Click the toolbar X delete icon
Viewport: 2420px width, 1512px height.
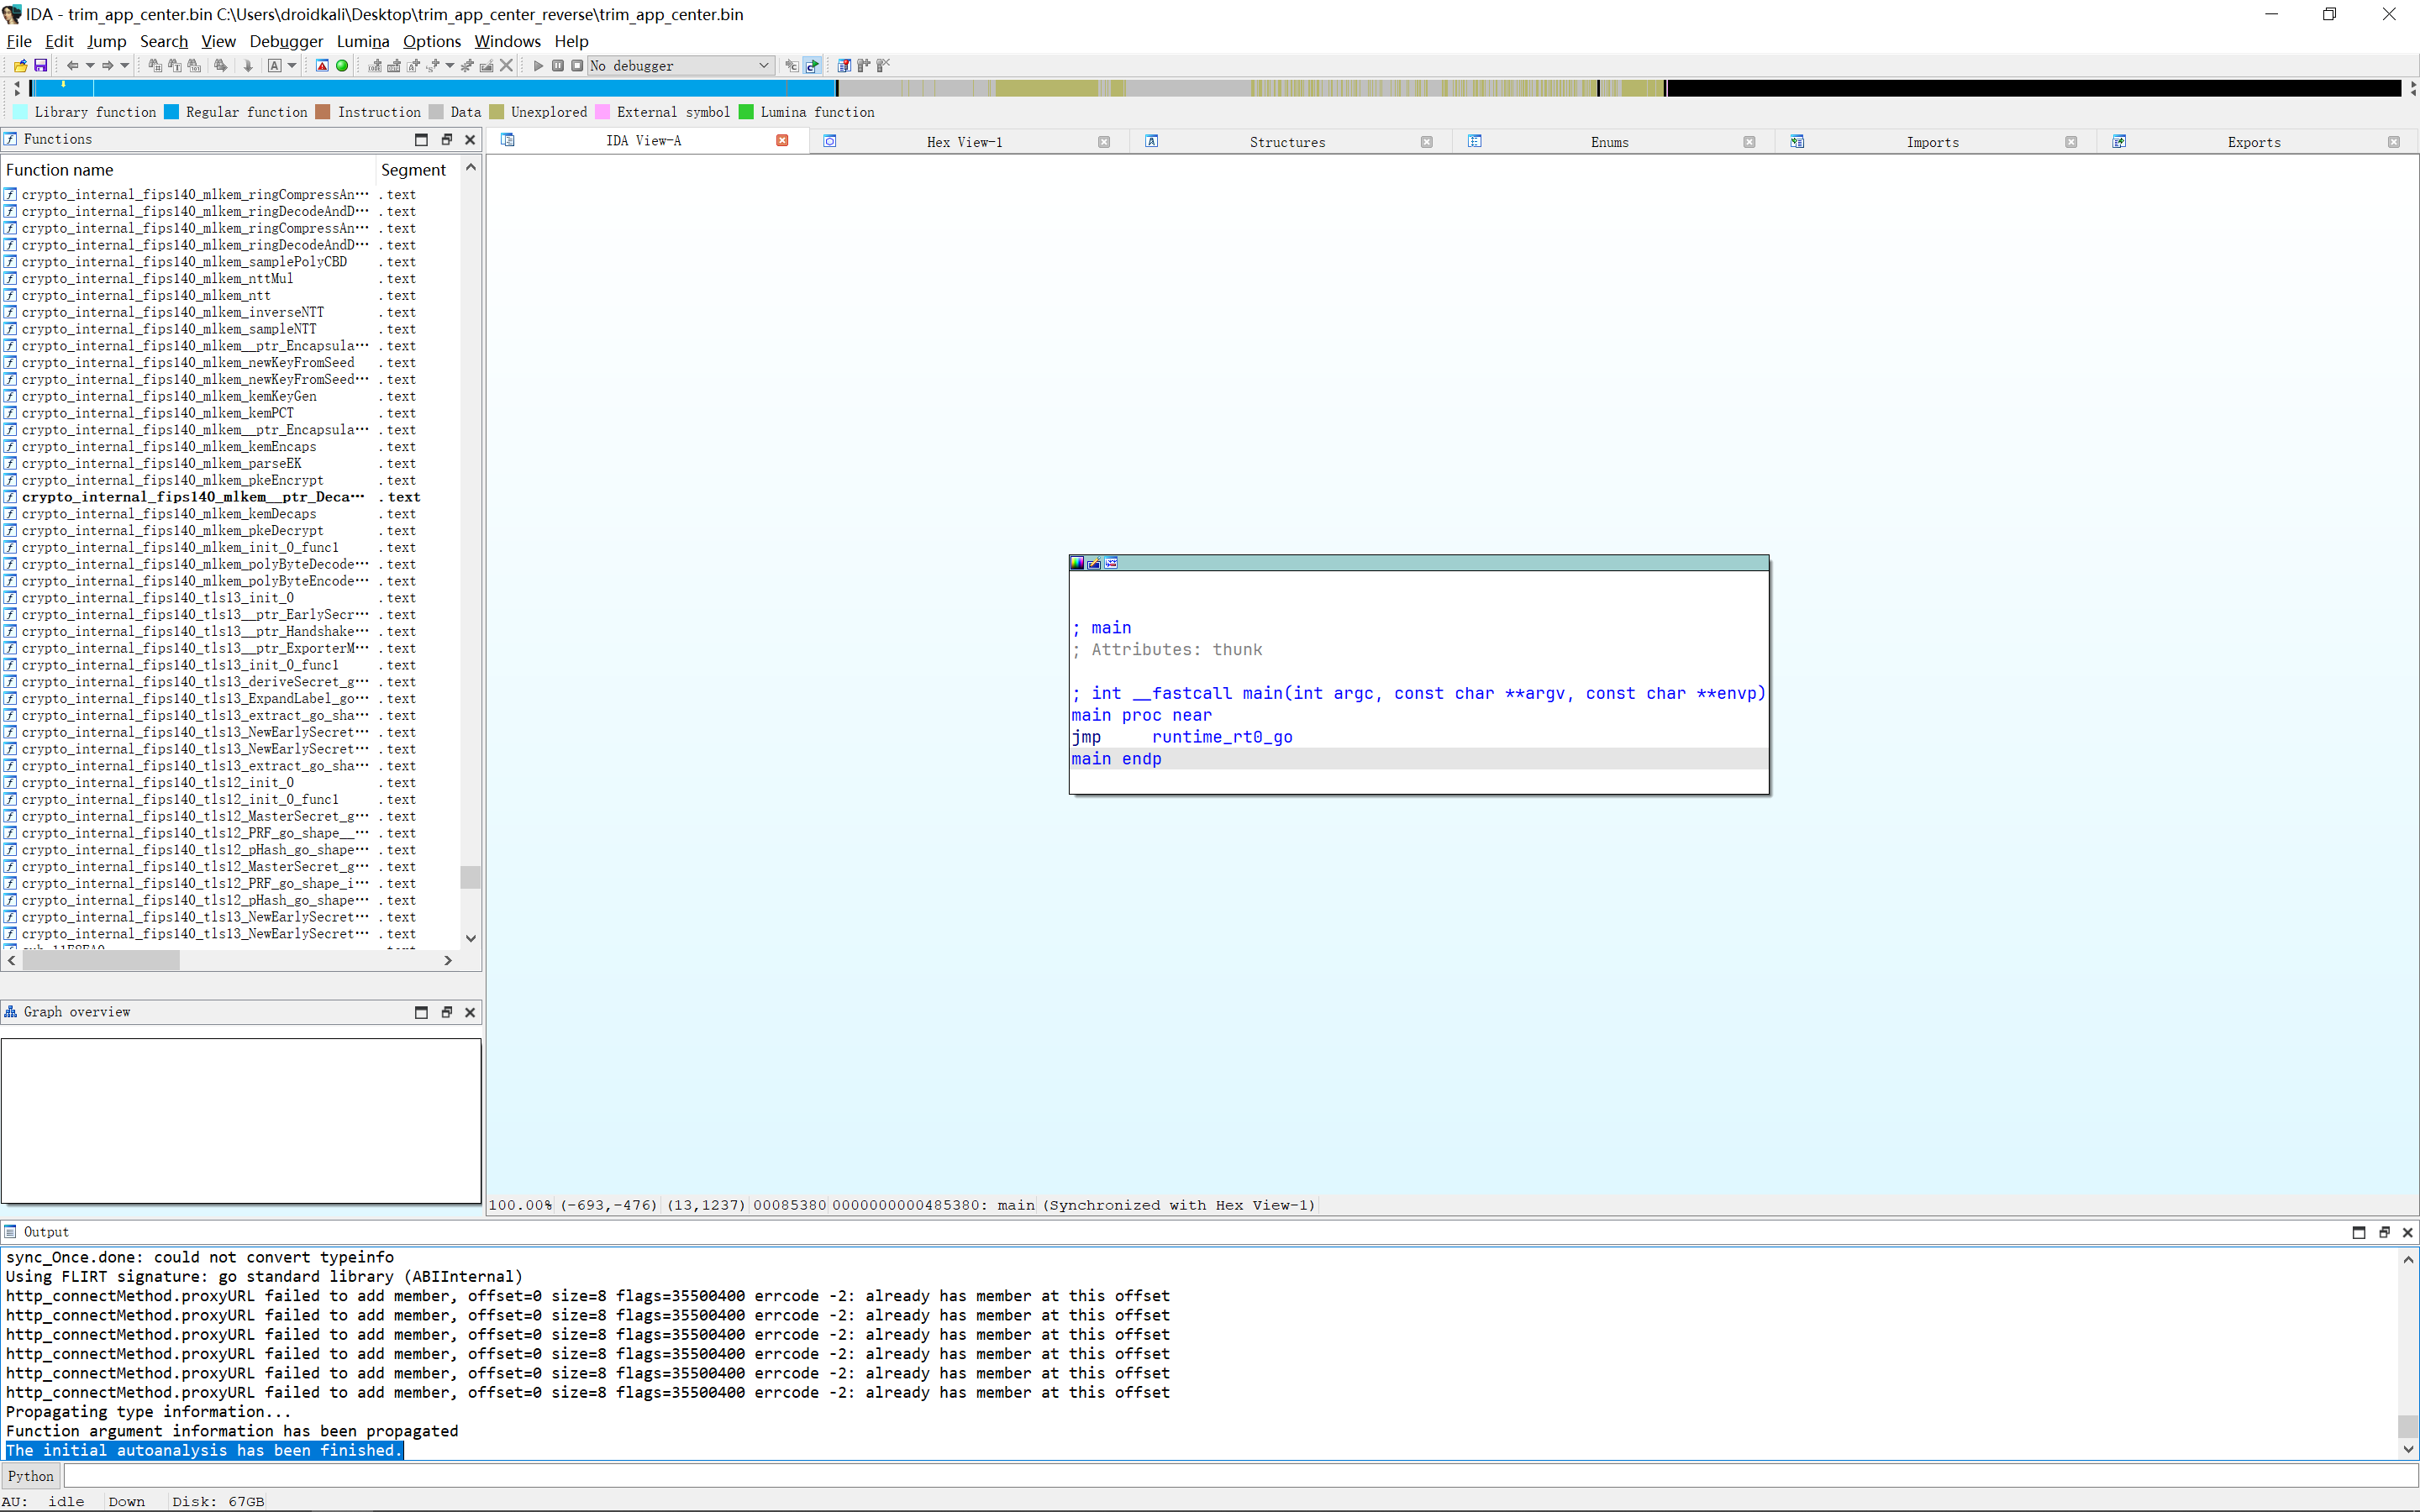[x=506, y=66]
